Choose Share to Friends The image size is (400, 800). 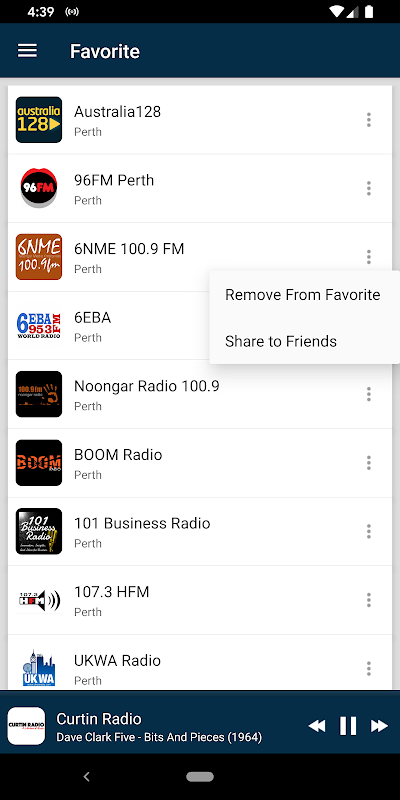pos(304,341)
